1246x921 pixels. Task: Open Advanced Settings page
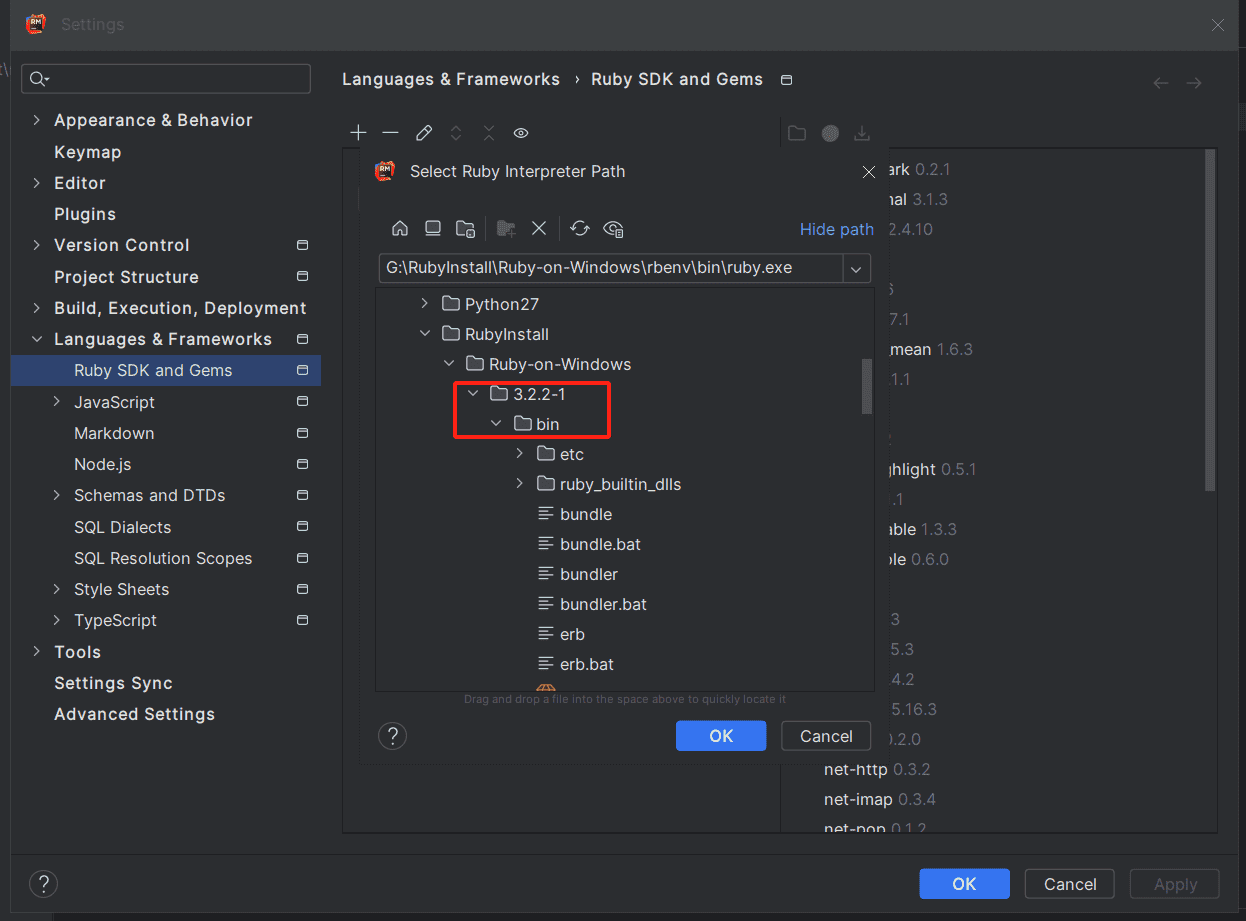pyautogui.click(x=134, y=714)
